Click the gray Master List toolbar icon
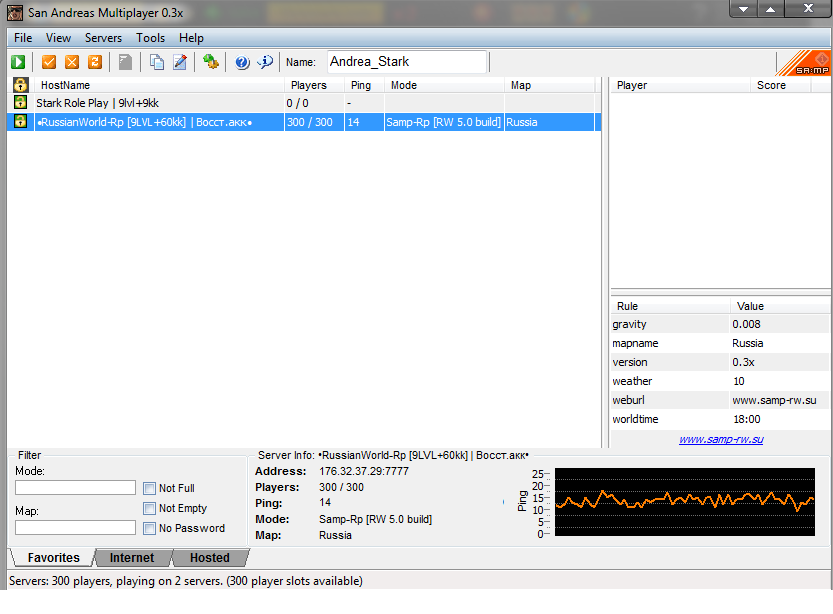This screenshot has width=833, height=614. coord(125,62)
